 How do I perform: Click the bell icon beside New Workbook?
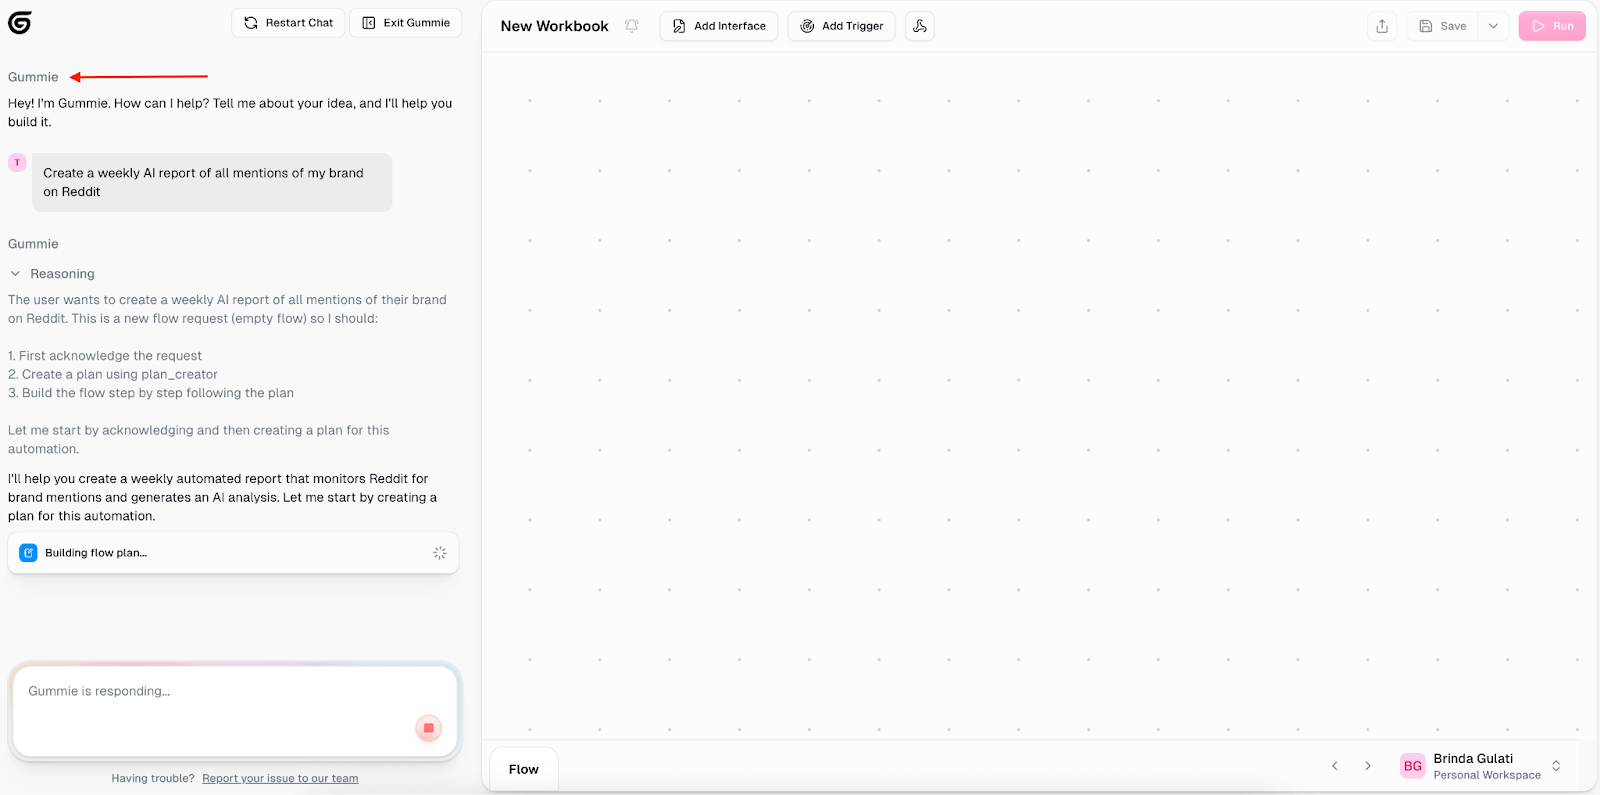pos(632,26)
